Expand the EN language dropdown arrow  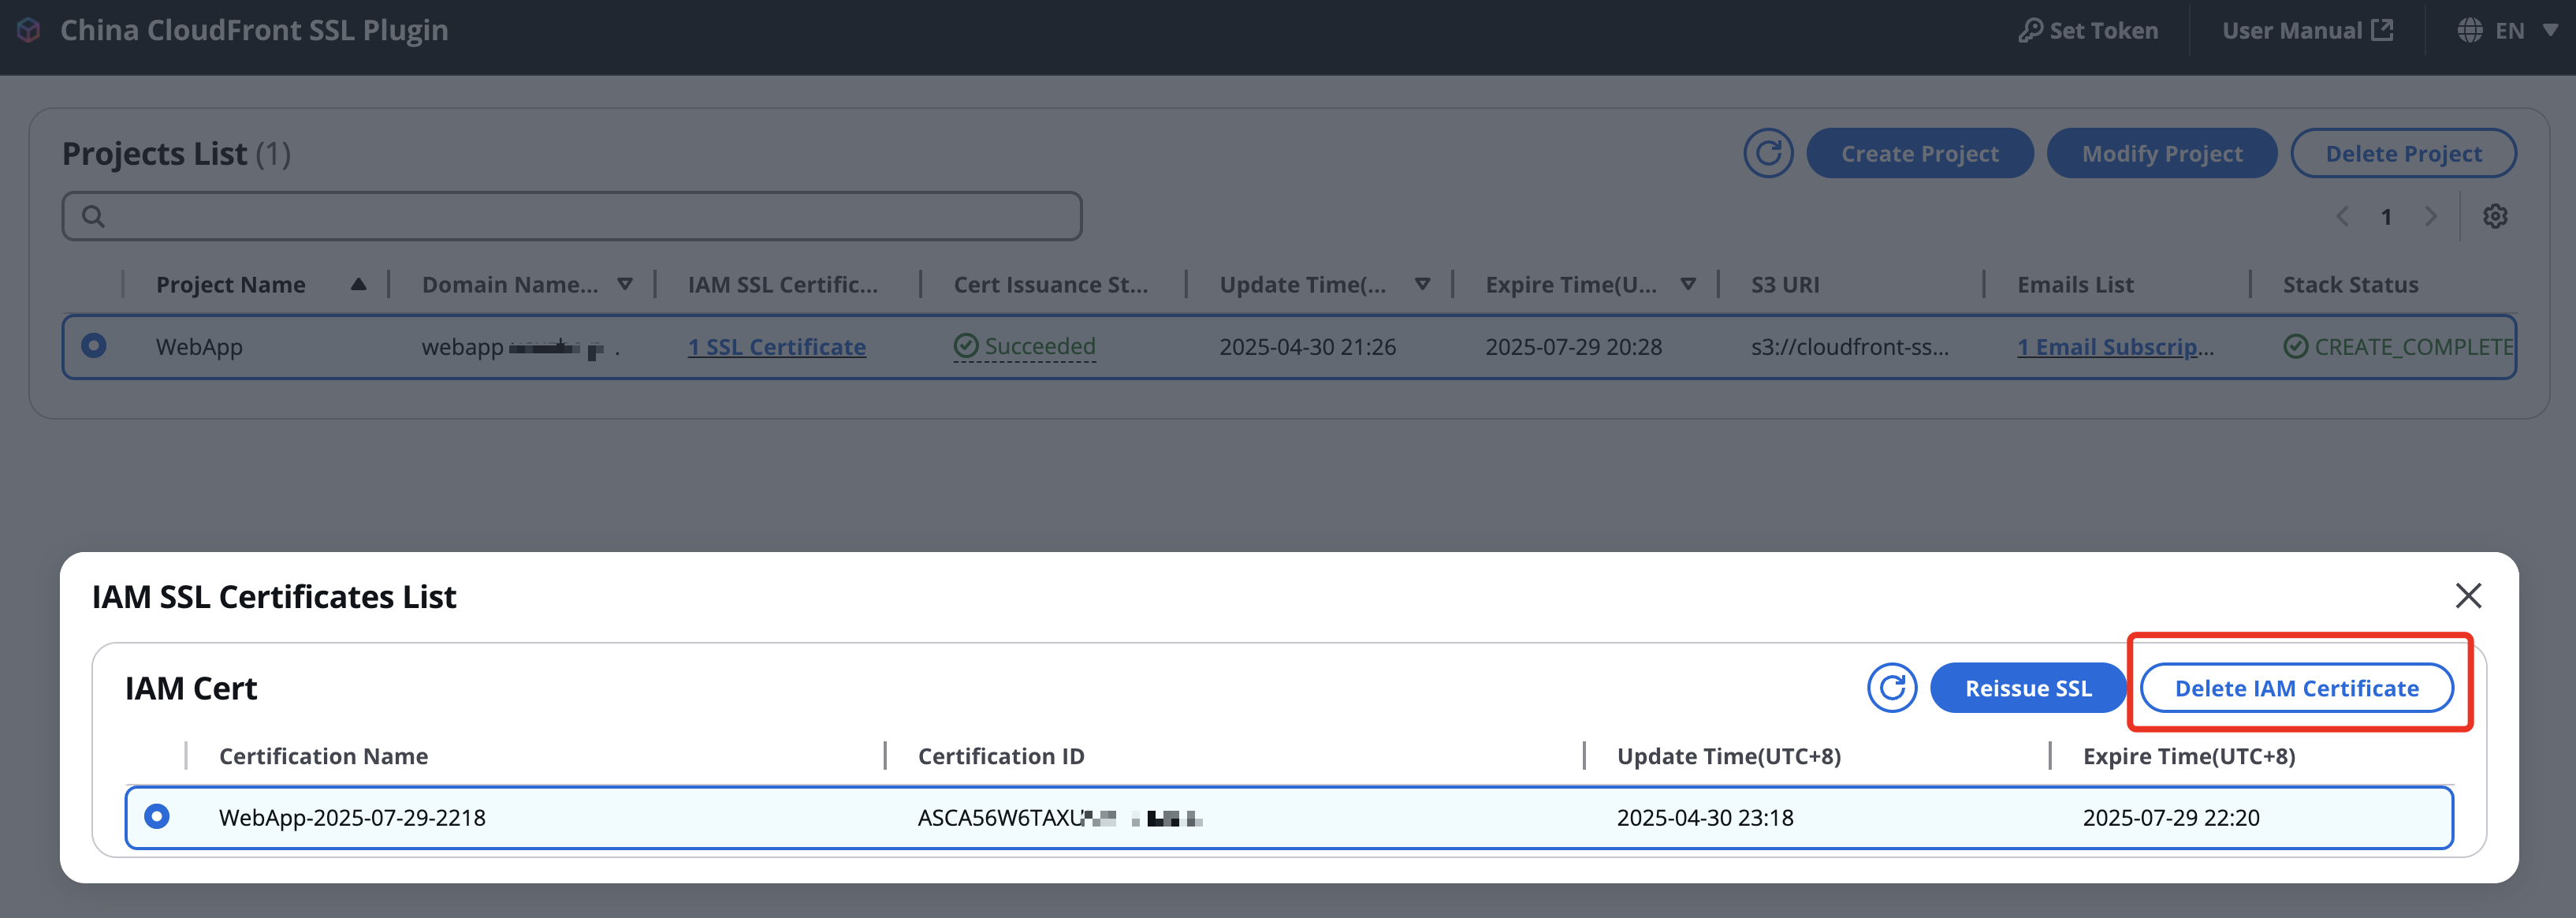(x=2550, y=31)
